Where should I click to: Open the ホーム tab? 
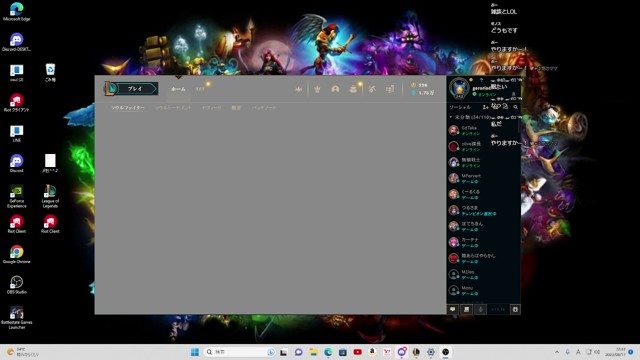(x=178, y=89)
